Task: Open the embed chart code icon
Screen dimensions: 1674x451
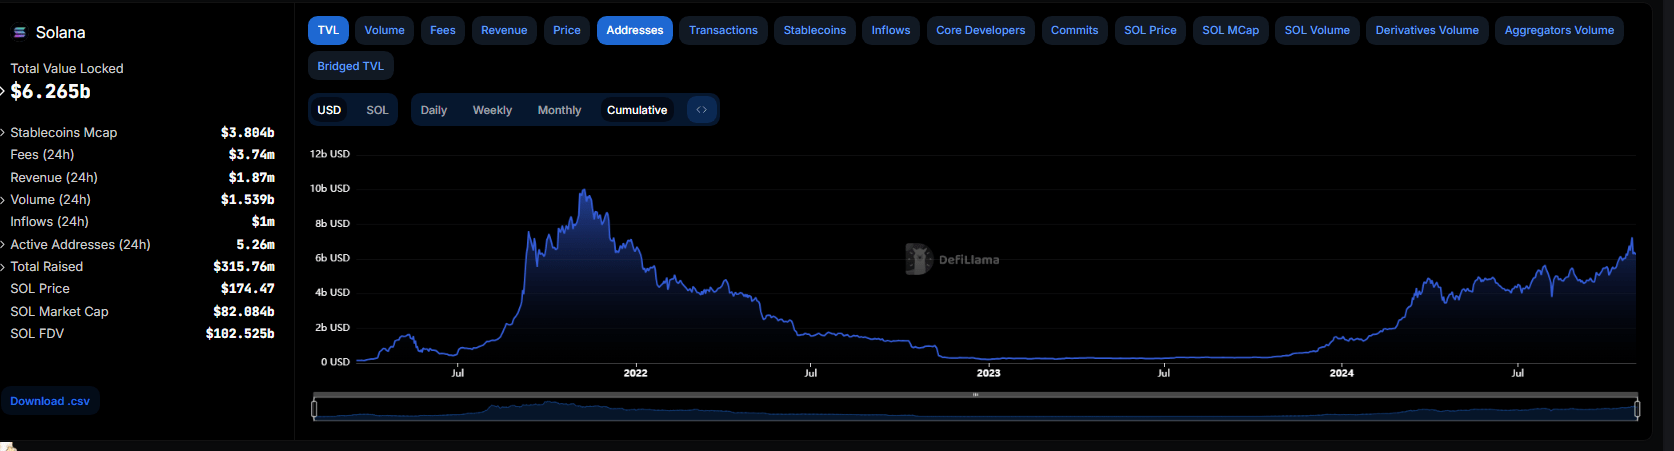Action: 702,110
